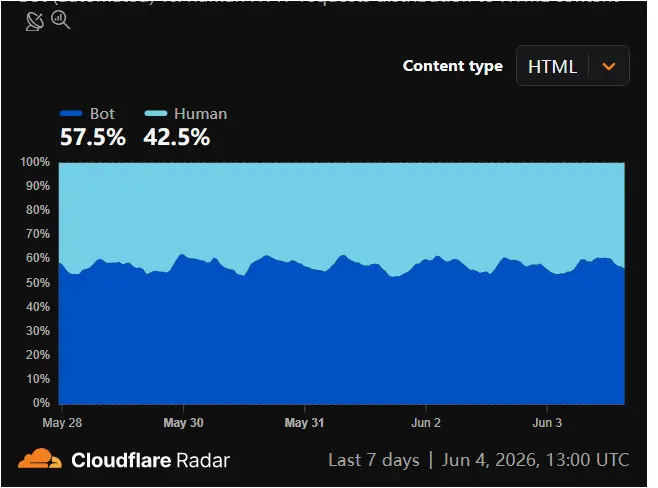
Task: Click the 100% y-axis label
Action: (x=35, y=162)
